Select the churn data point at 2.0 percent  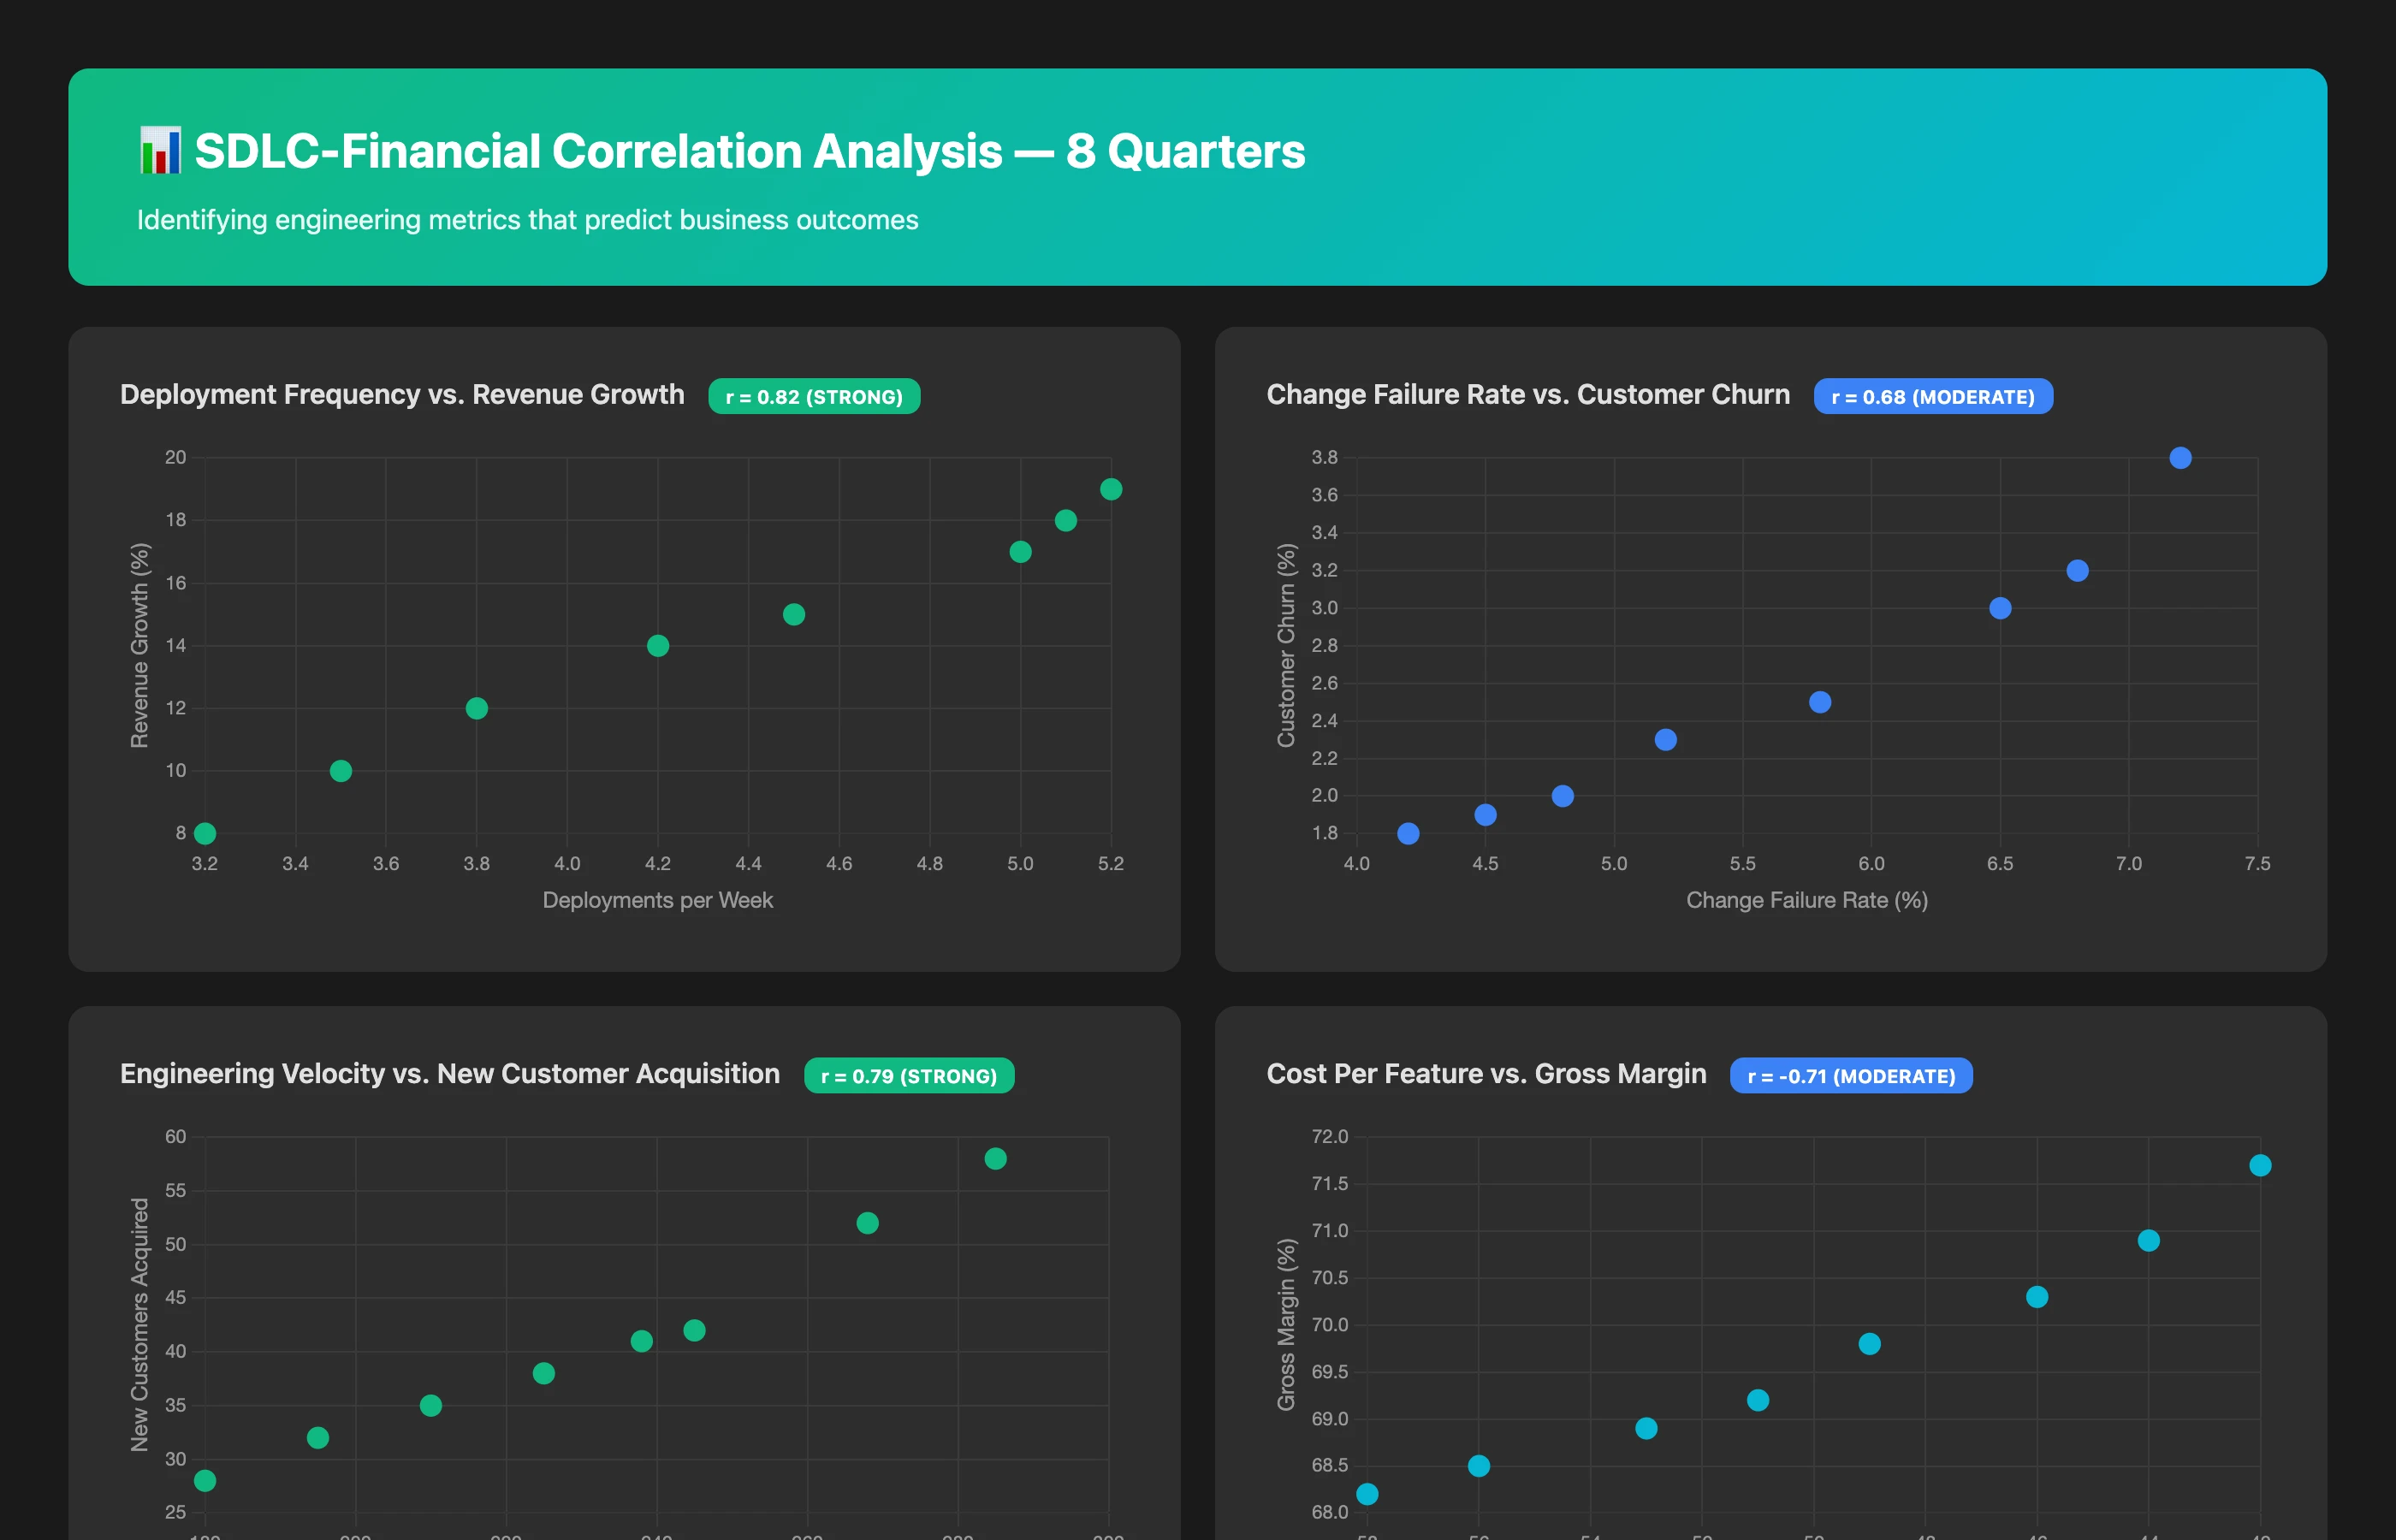pos(1563,796)
